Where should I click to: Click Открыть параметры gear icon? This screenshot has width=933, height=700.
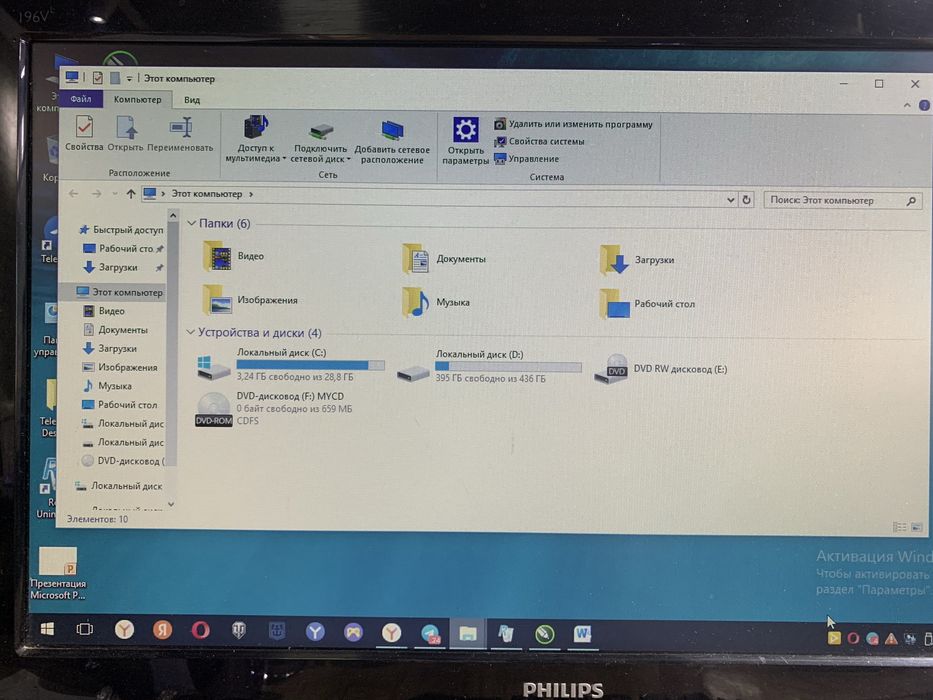pyautogui.click(x=465, y=141)
